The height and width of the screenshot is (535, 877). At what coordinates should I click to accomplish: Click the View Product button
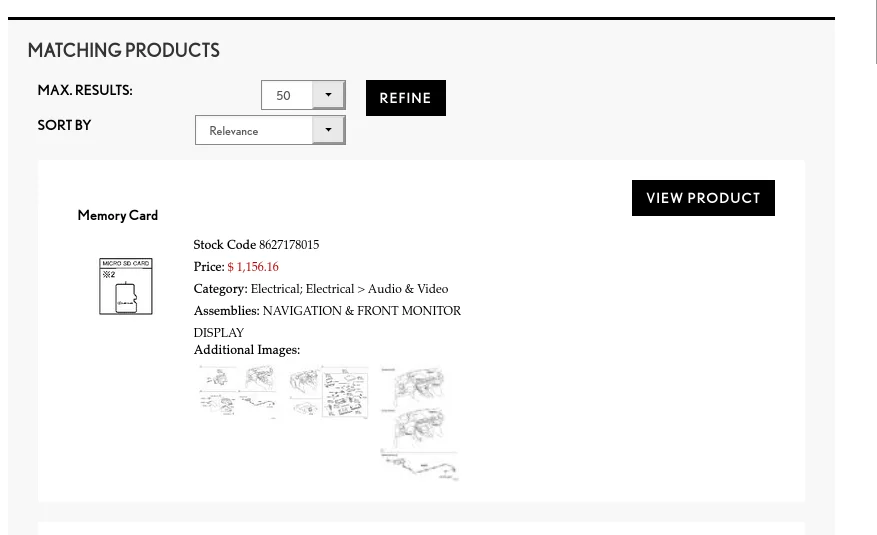point(703,198)
